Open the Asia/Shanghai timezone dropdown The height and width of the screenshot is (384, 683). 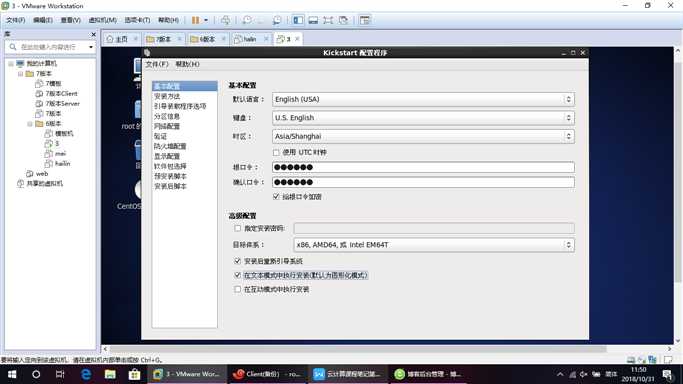[x=423, y=136]
